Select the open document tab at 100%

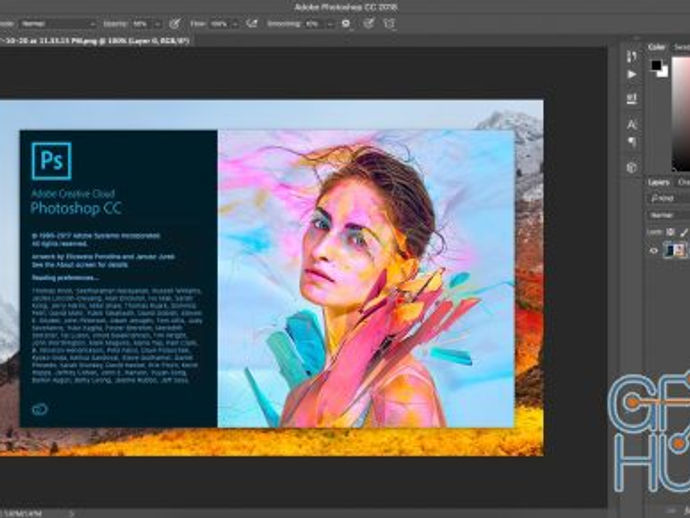pos(94,40)
